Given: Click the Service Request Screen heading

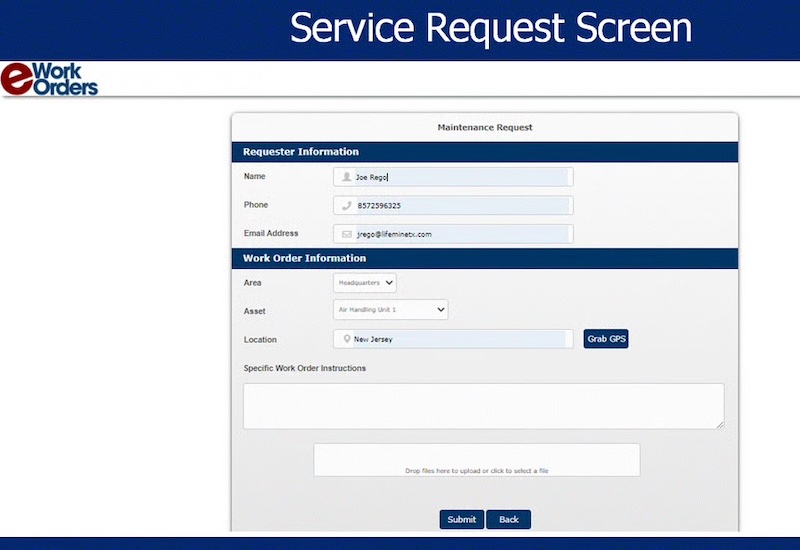Looking at the screenshot, I should pos(491,28).
